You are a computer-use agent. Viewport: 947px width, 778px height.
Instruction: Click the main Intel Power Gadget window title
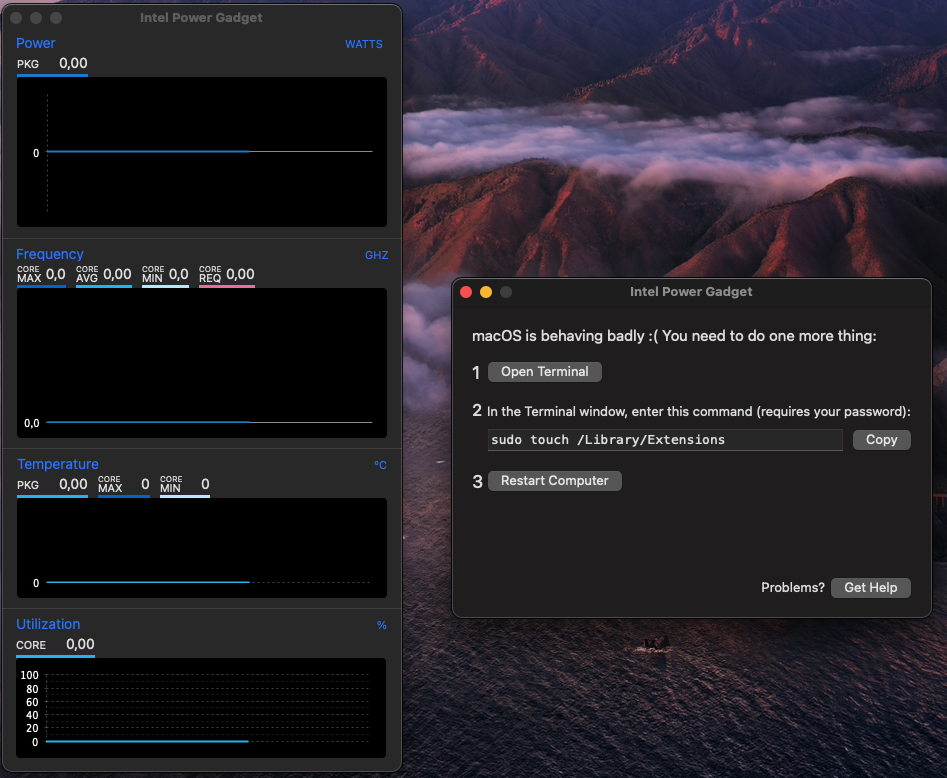point(201,18)
